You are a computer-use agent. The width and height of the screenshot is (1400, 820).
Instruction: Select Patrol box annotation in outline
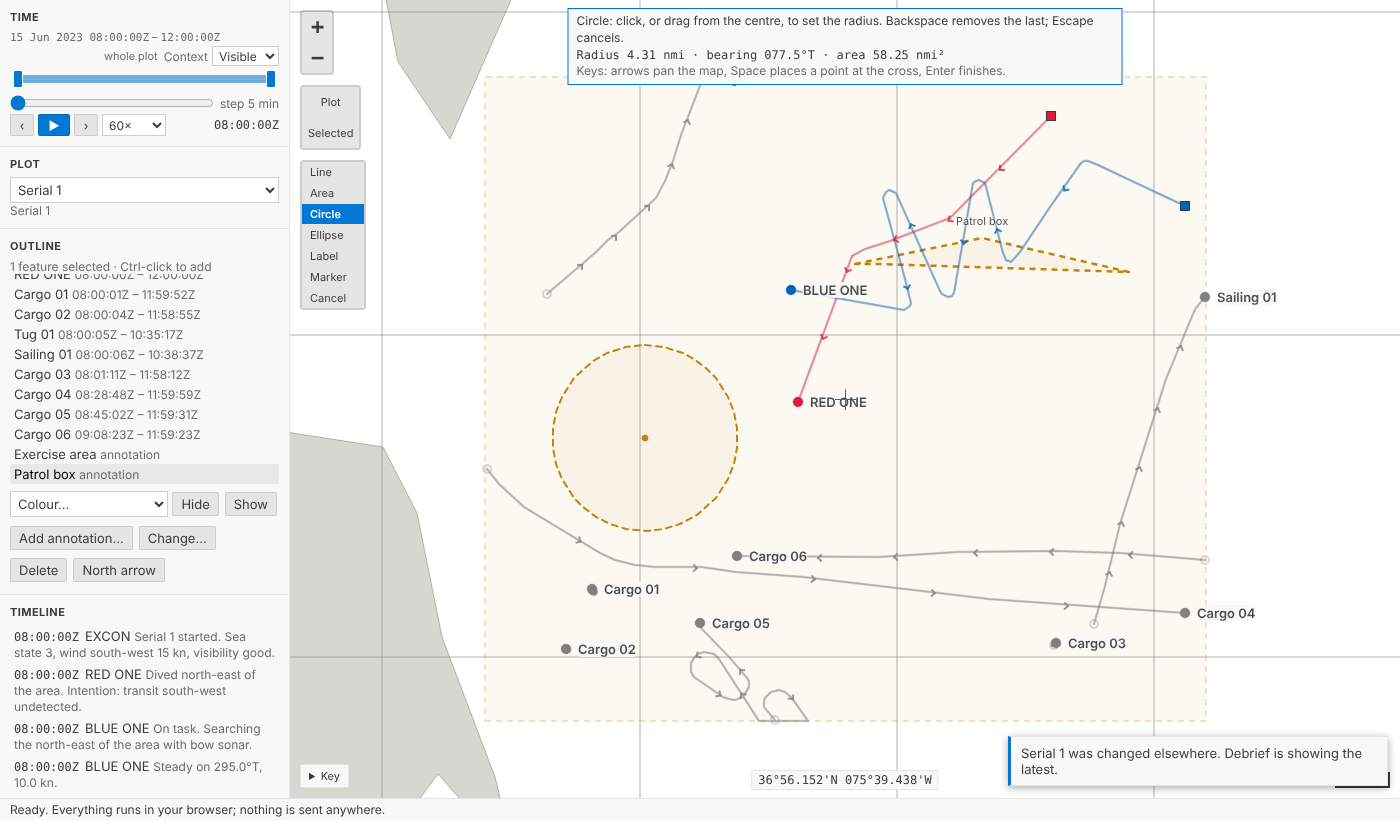pyautogui.click(x=144, y=475)
